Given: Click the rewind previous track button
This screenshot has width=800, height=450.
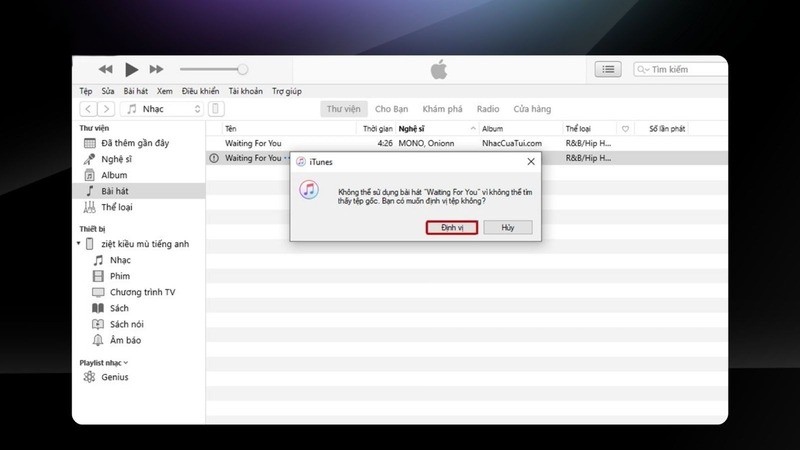Looking at the screenshot, I should point(106,69).
